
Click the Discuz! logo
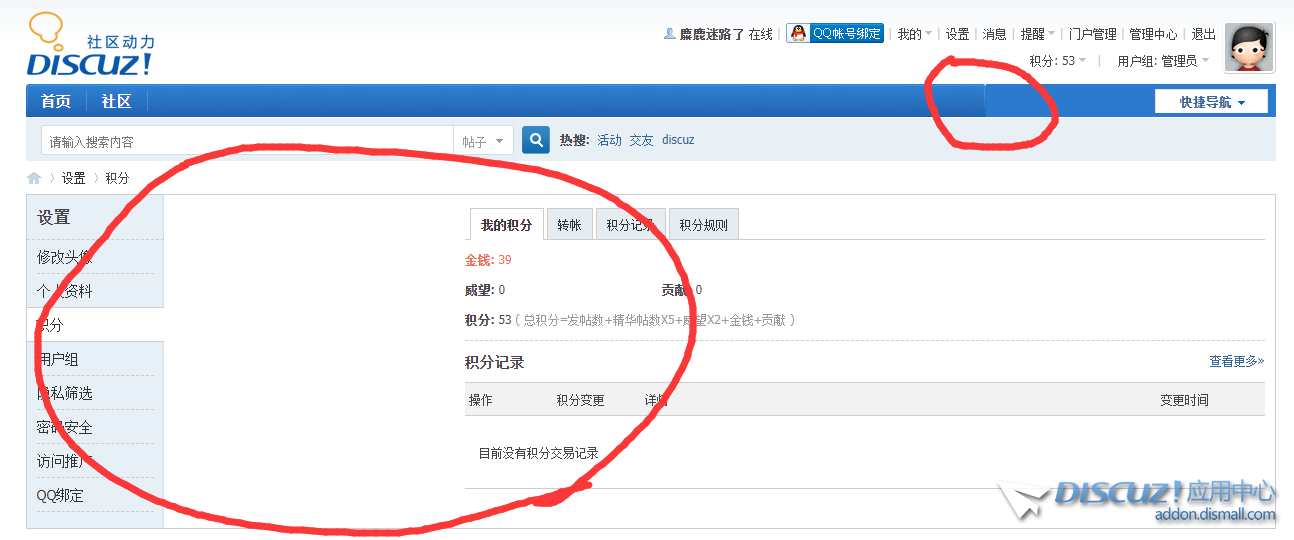(x=90, y=46)
